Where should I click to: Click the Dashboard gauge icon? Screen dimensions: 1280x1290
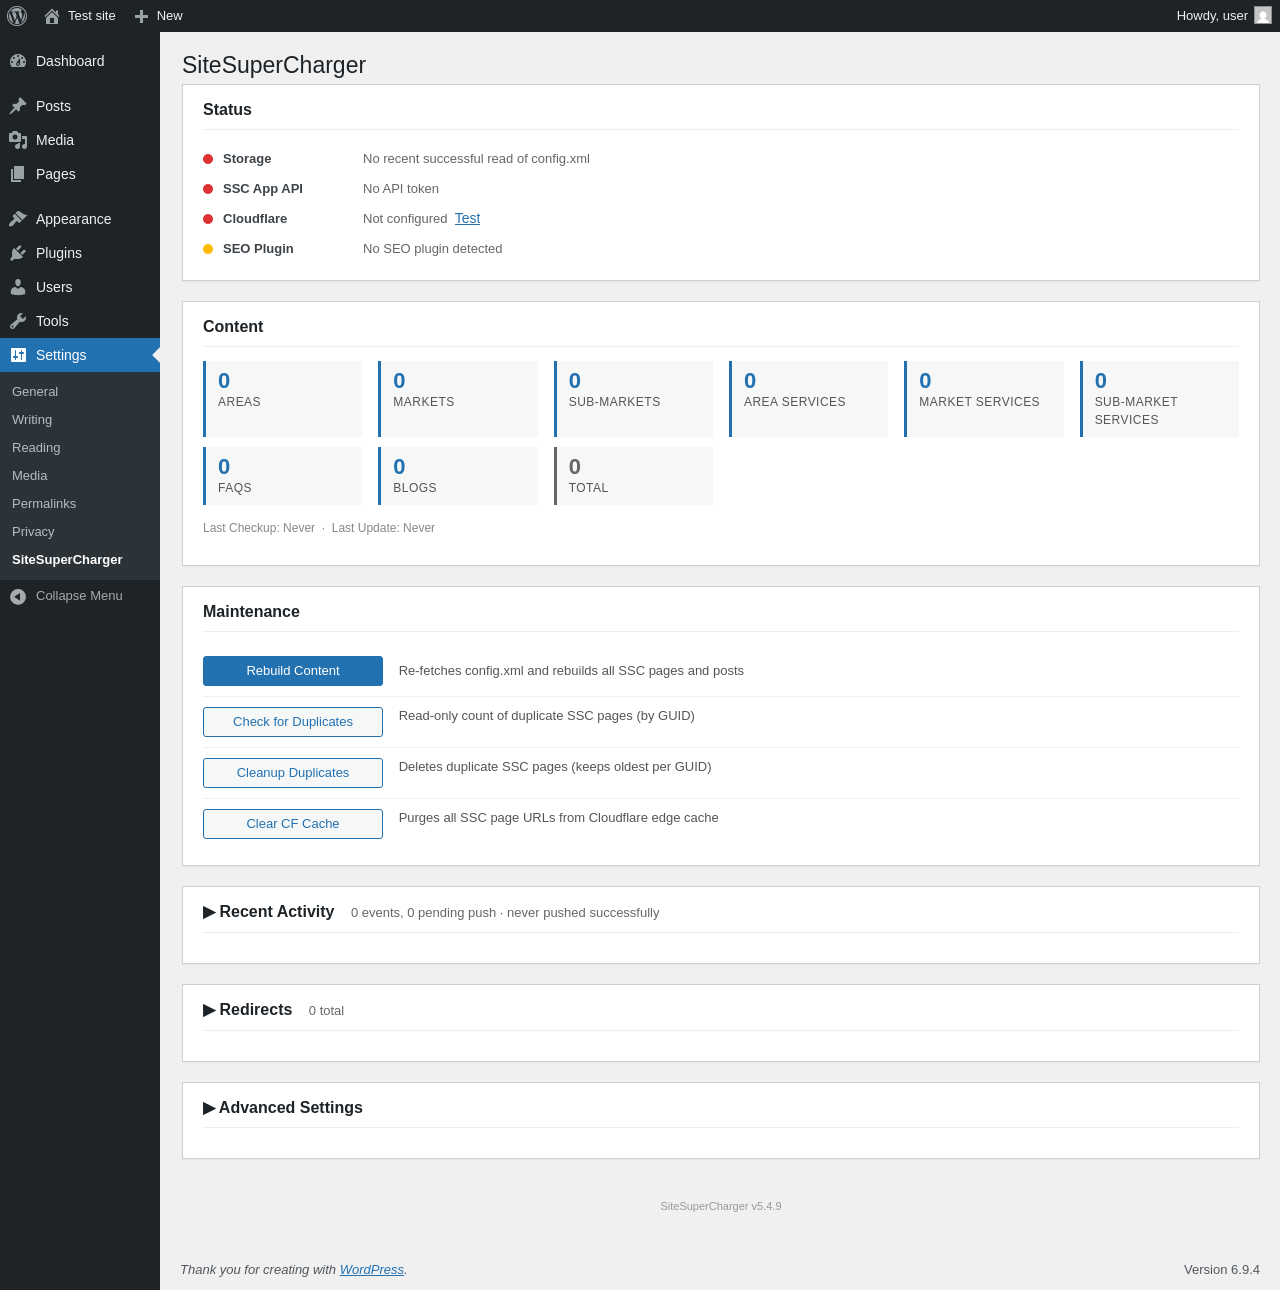pyautogui.click(x=18, y=61)
